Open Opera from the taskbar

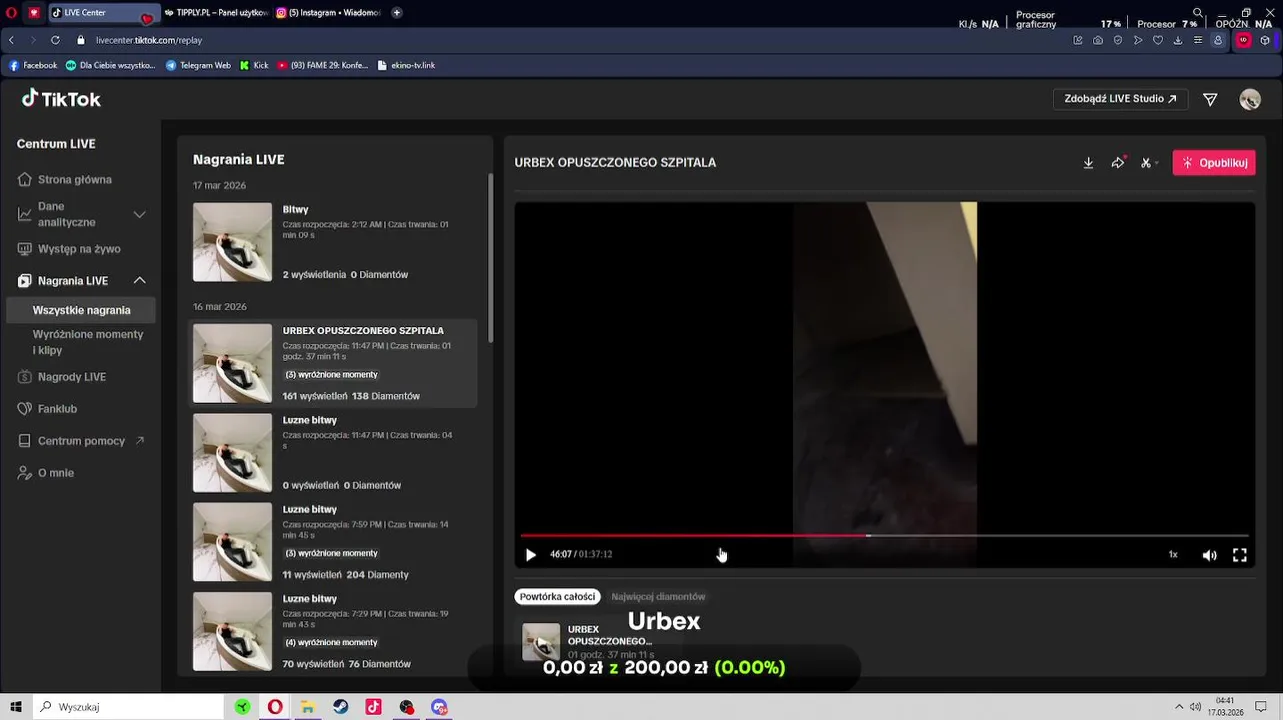coord(275,707)
